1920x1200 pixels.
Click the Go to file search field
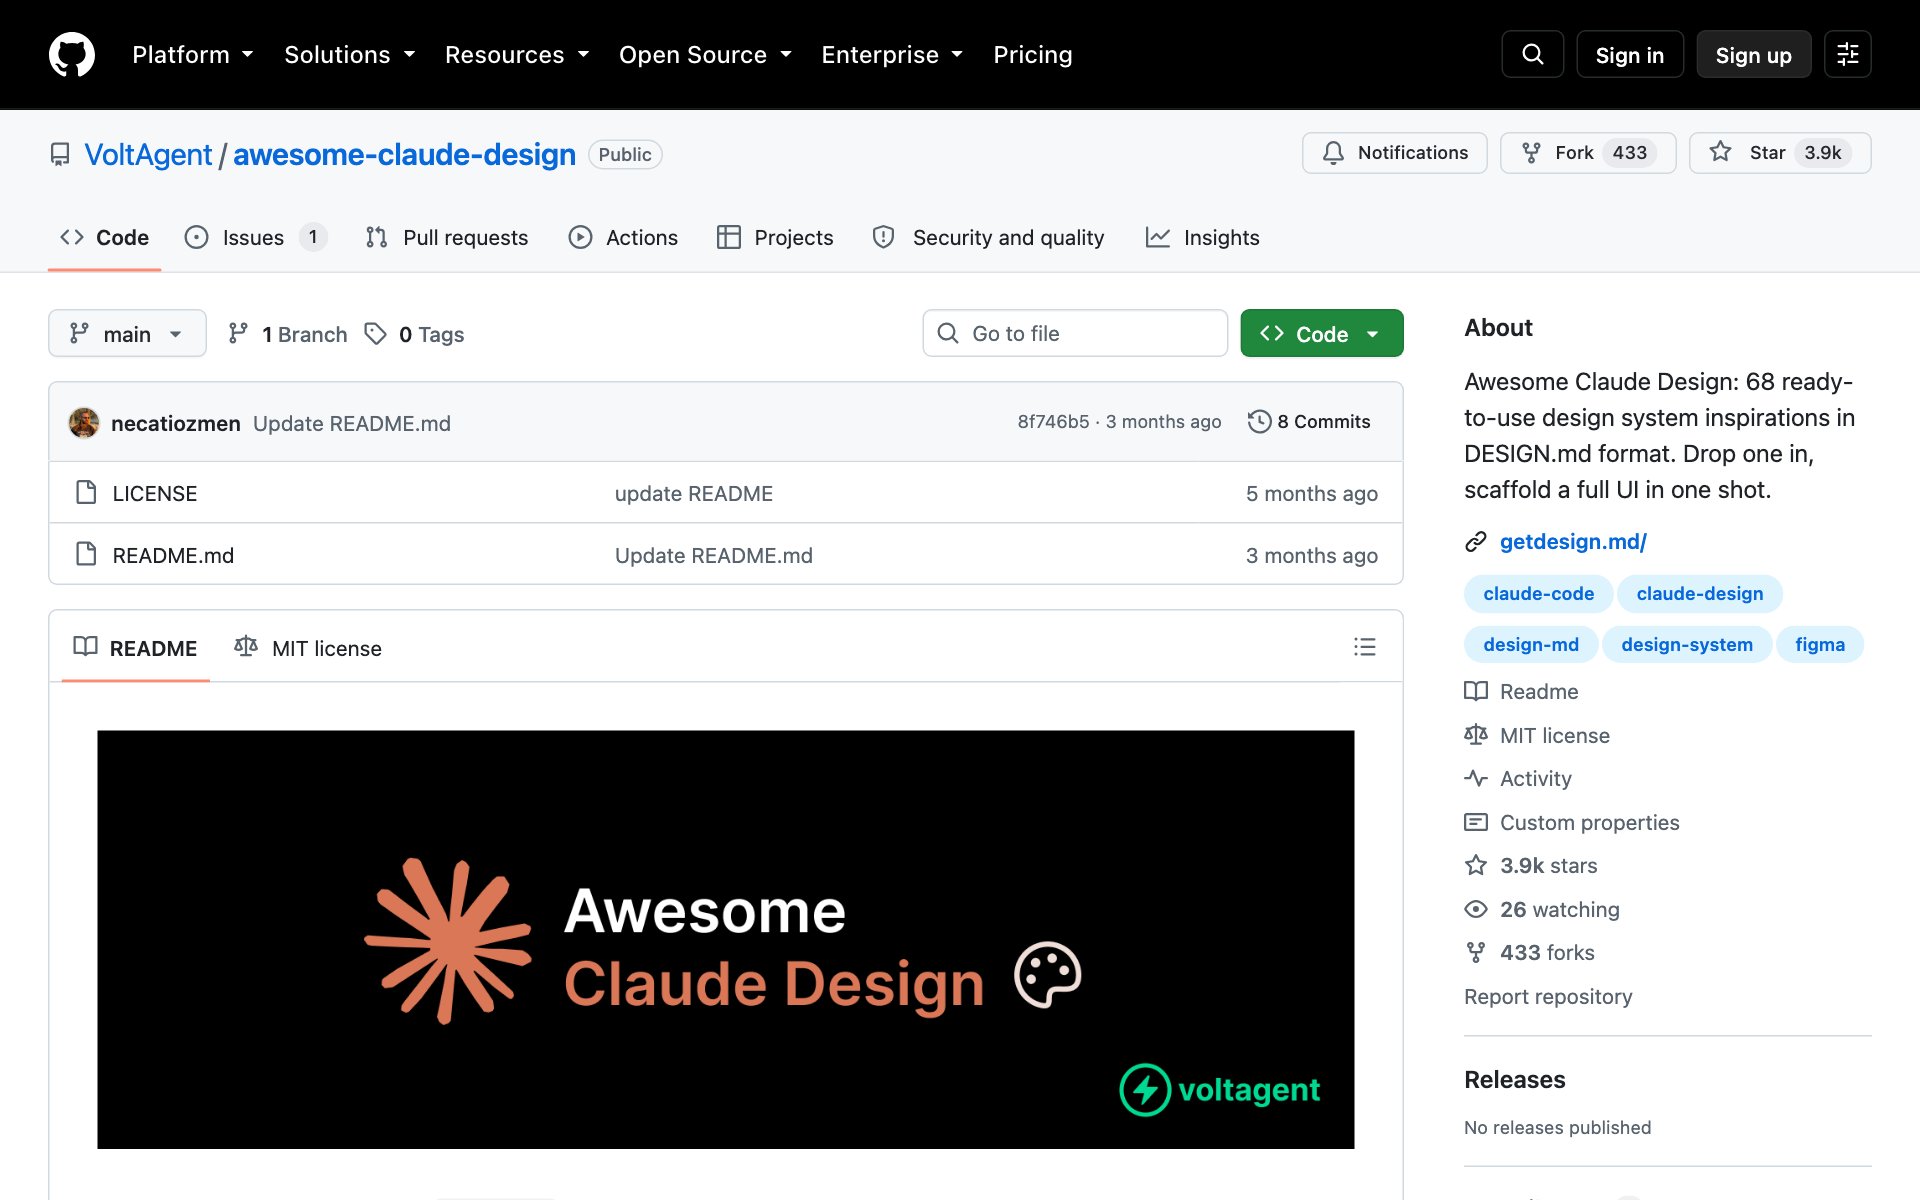1075,333
